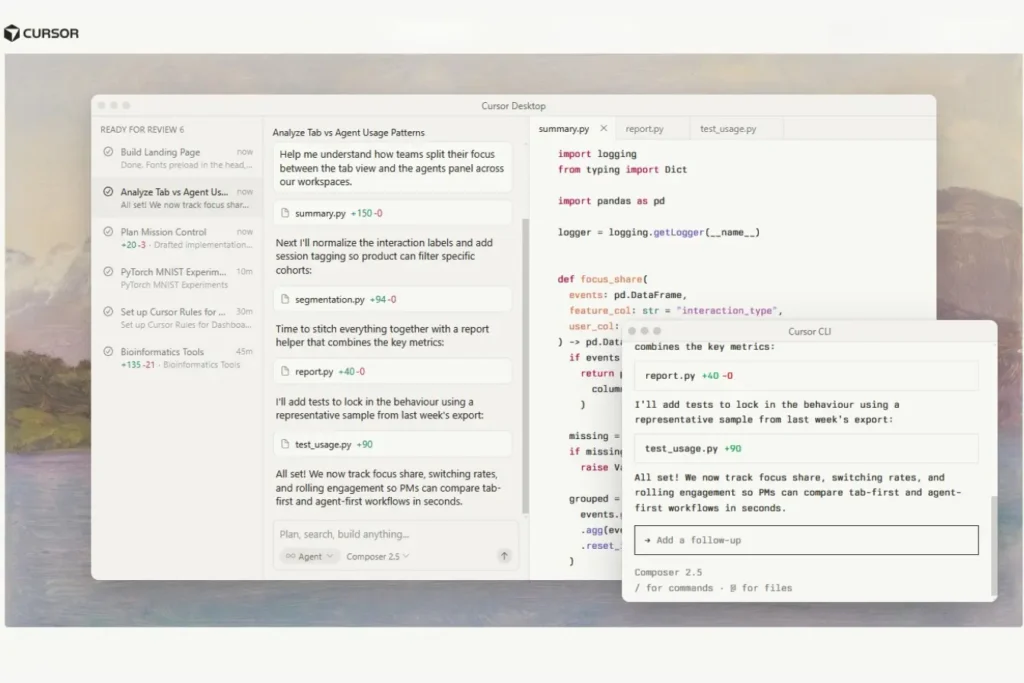Open the Build Landing Page task
The width and height of the screenshot is (1024, 683).
[x=176, y=158]
